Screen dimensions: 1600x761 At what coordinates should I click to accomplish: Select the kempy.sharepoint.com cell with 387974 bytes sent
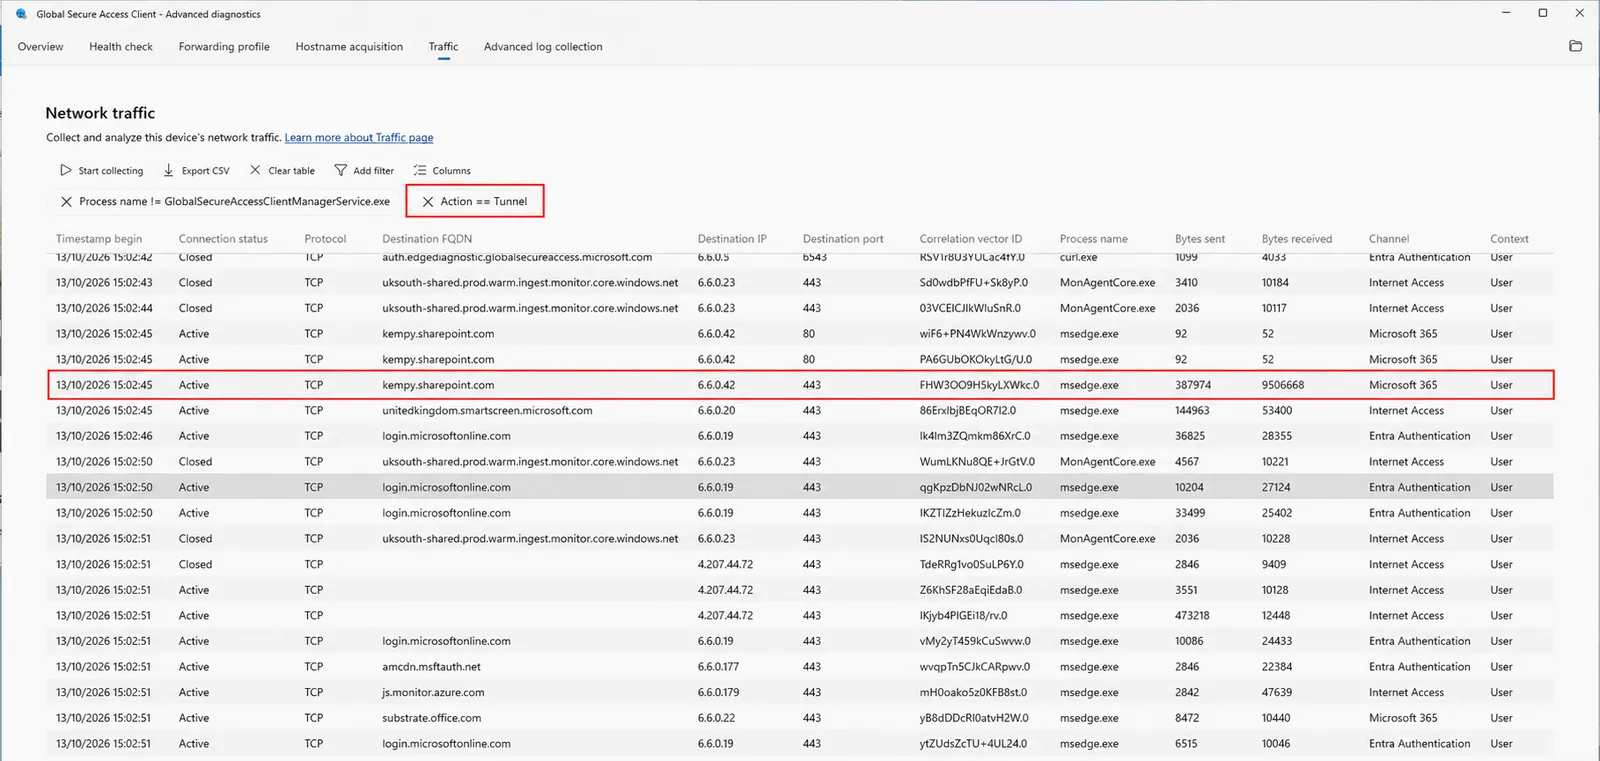pos(438,385)
